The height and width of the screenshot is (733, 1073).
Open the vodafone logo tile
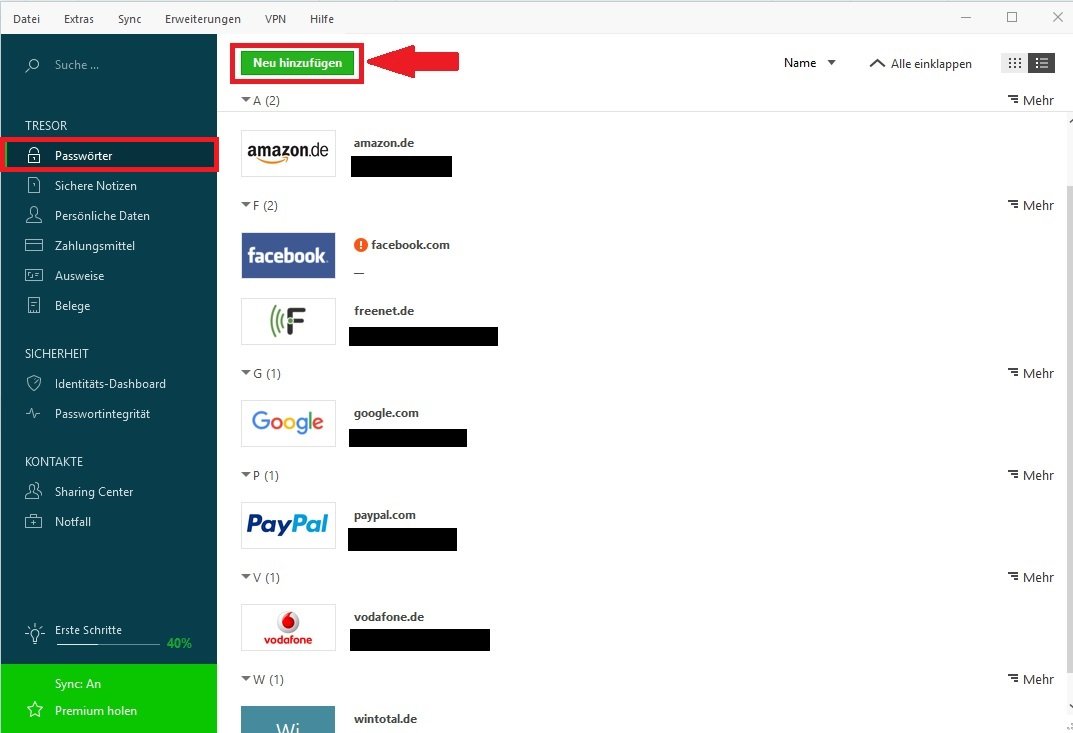click(288, 627)
